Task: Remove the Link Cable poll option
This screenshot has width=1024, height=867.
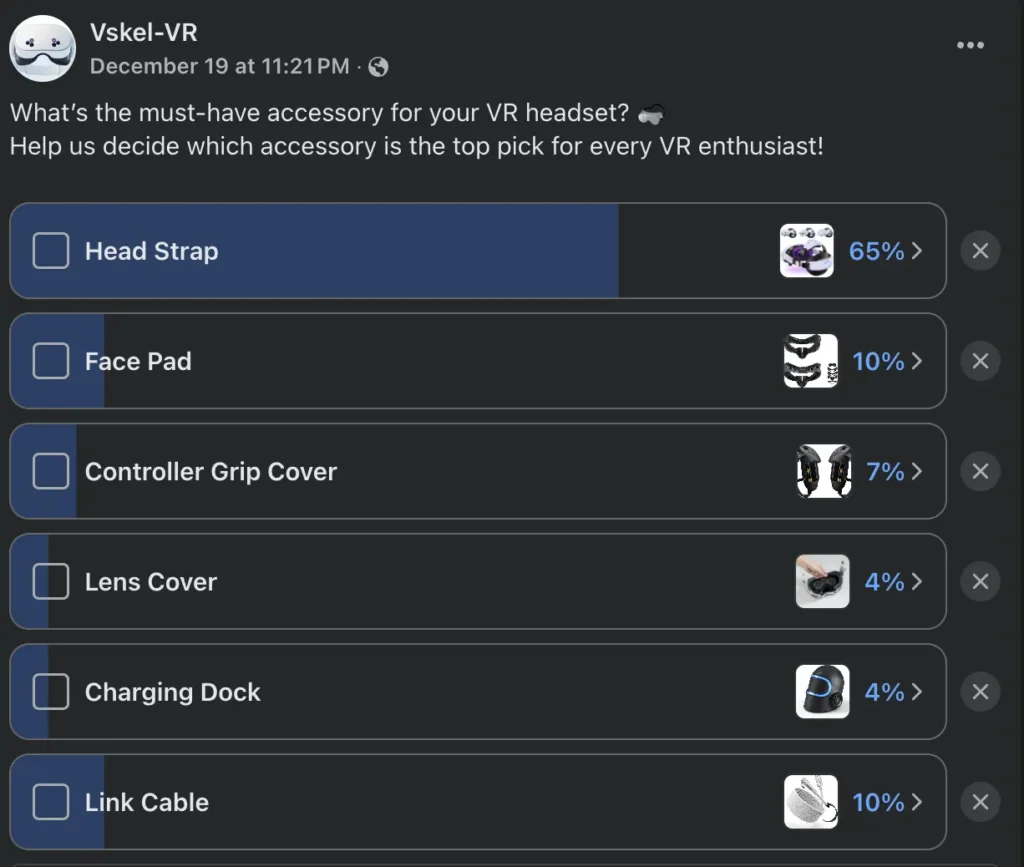Action: (980, 802)
